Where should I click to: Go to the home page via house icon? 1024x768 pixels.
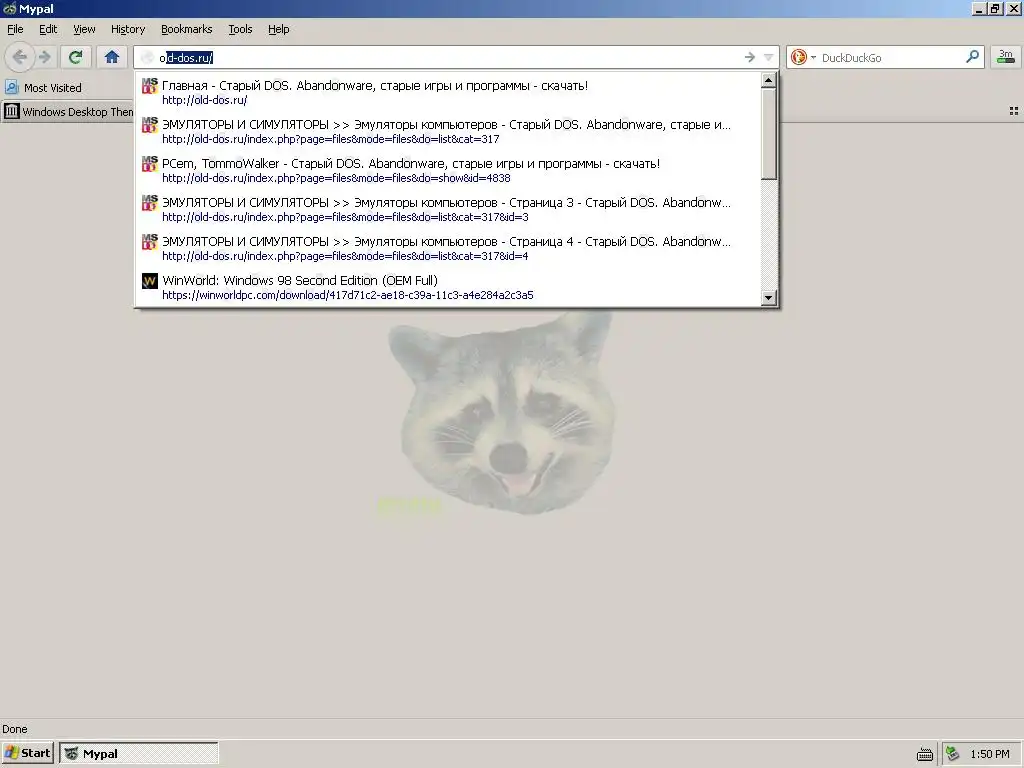click(x=112, y=57)
